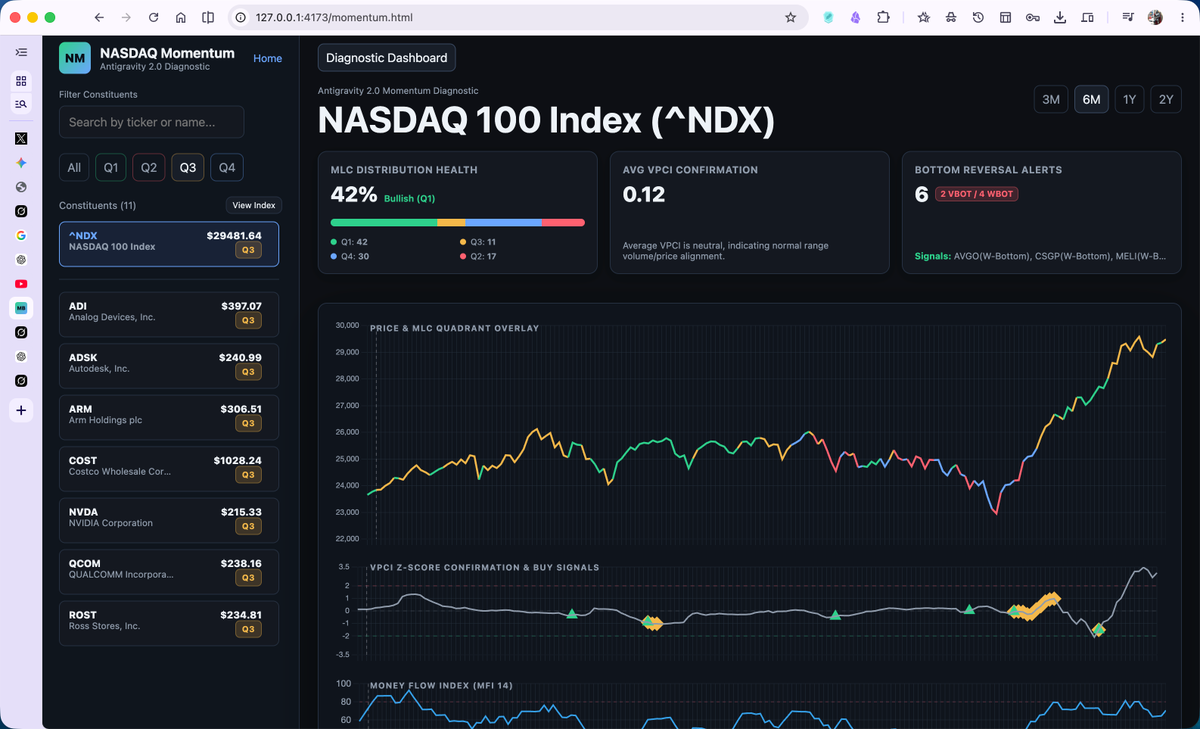This screenshot has height=729, width=1200.
Task: Go back using the browser back arrow
Action: coord(98,17)
